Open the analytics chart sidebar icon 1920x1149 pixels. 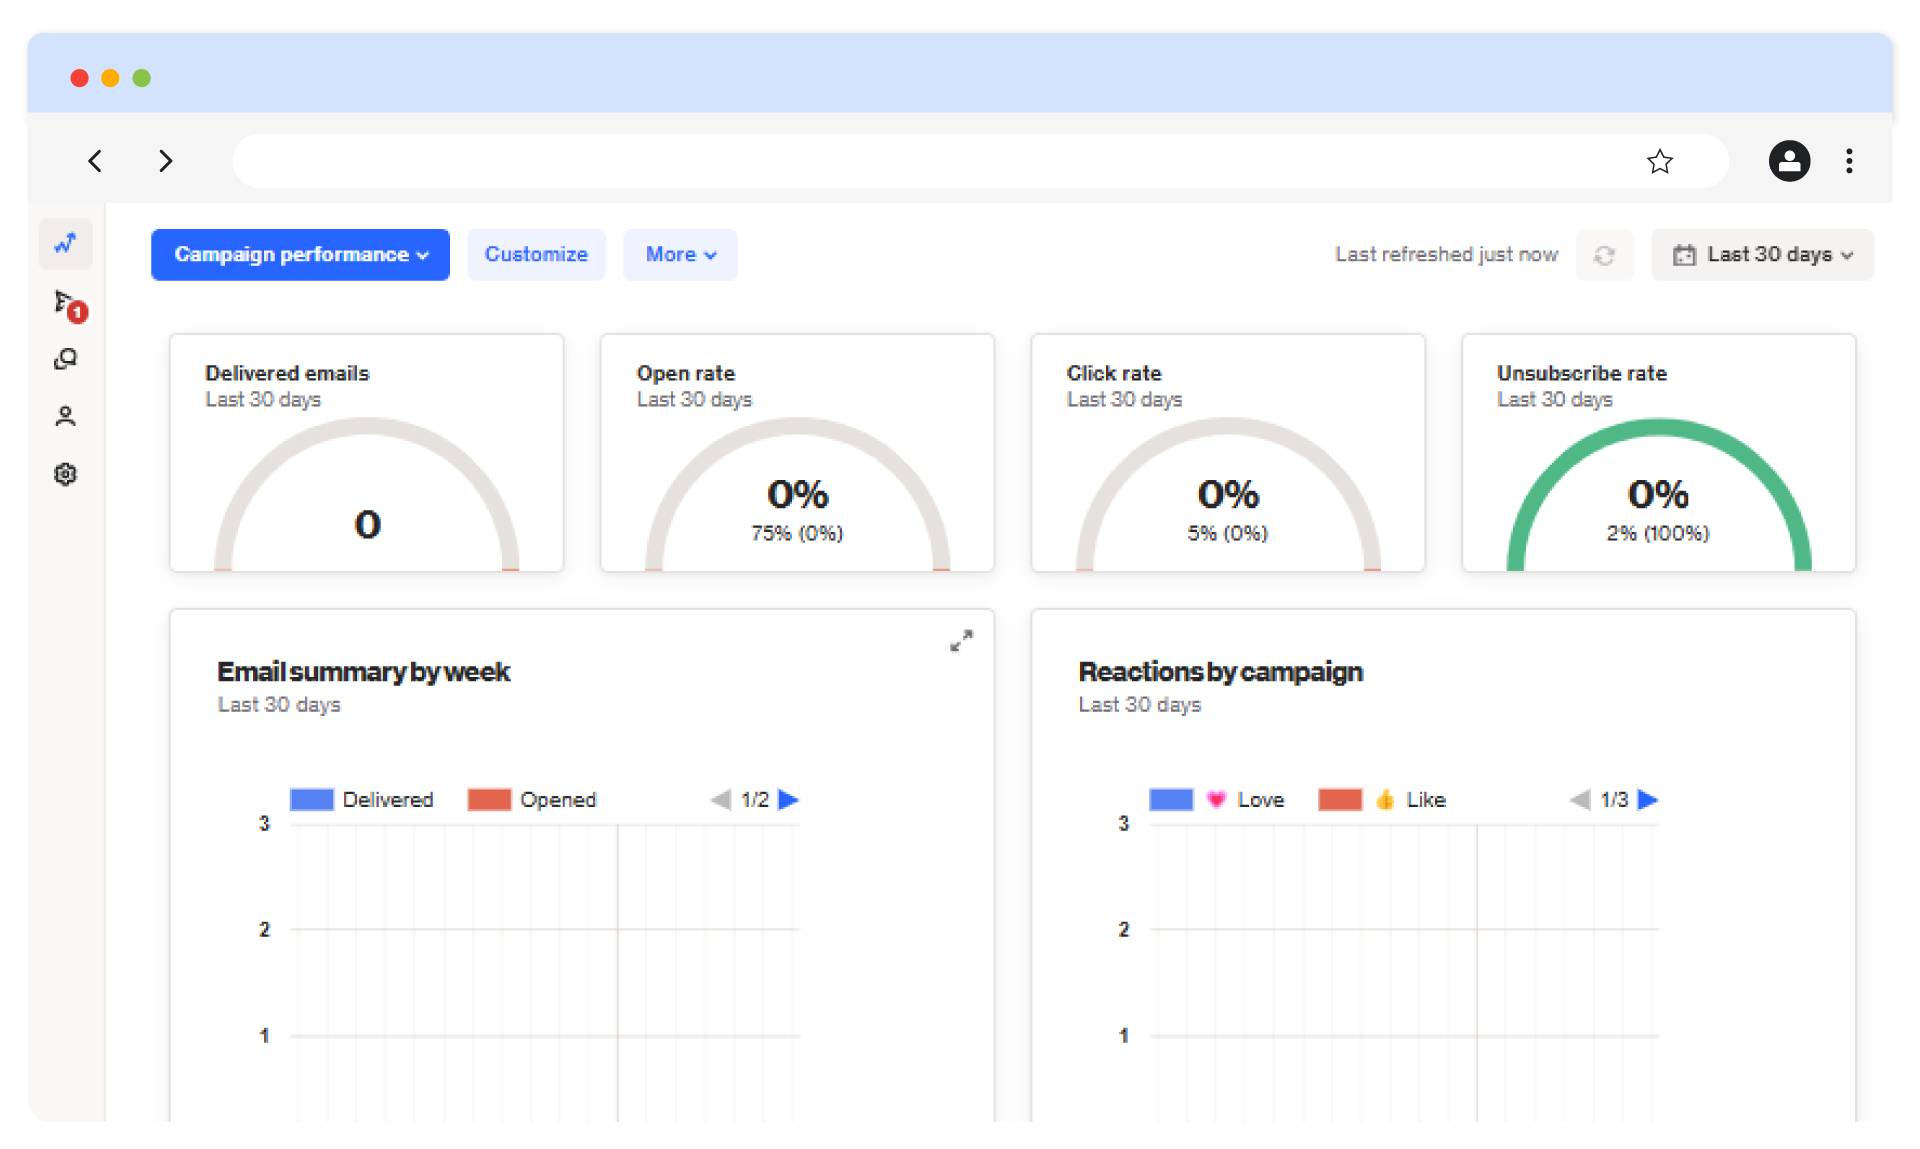point(66,244)
